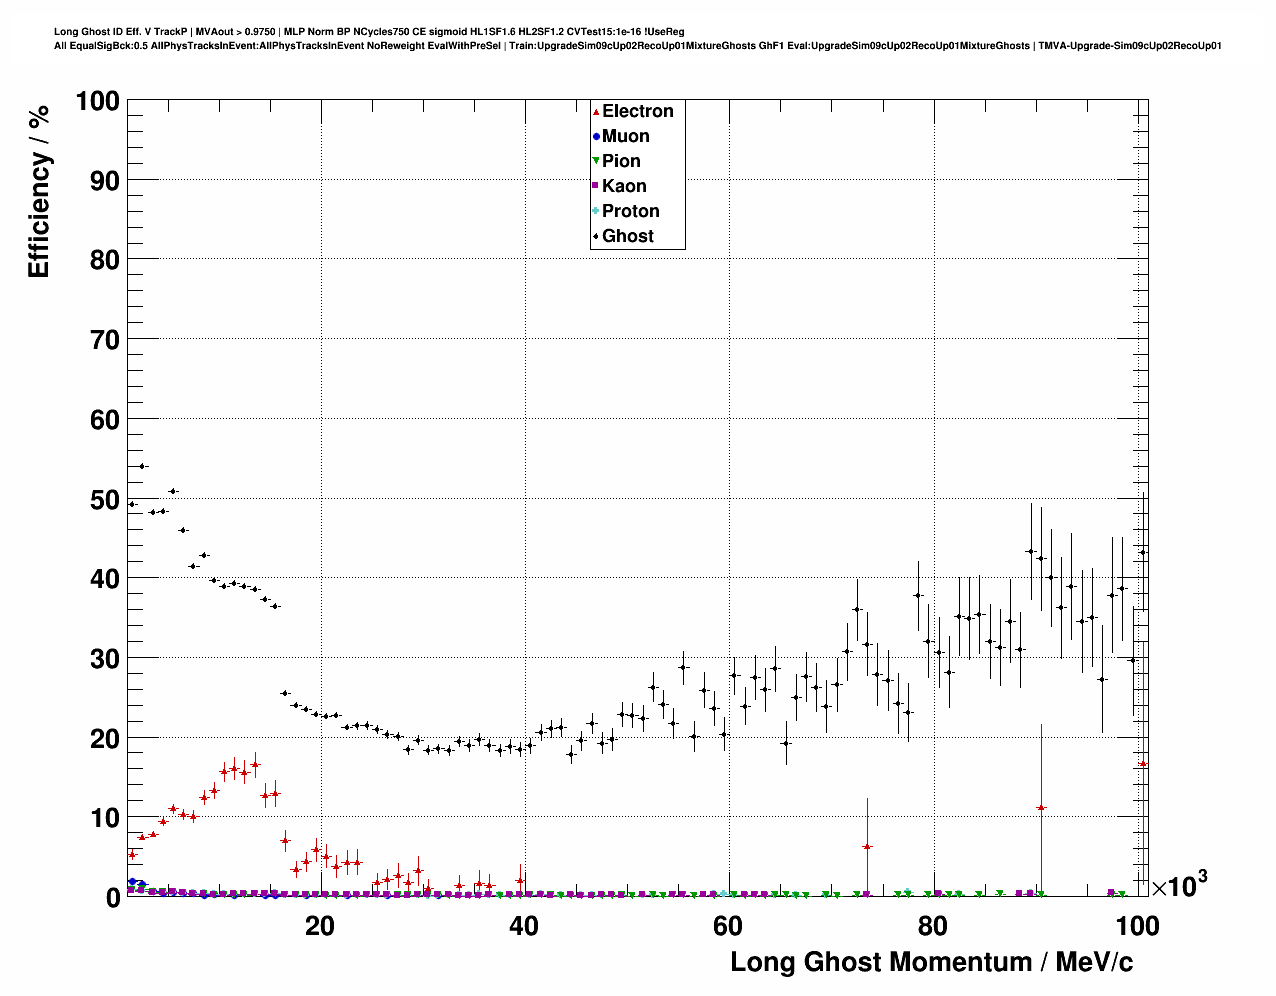The image size is (1276, 996).
Task: Select the 'Efficiency / %' y-axis title
Action: tap(39, 191)
